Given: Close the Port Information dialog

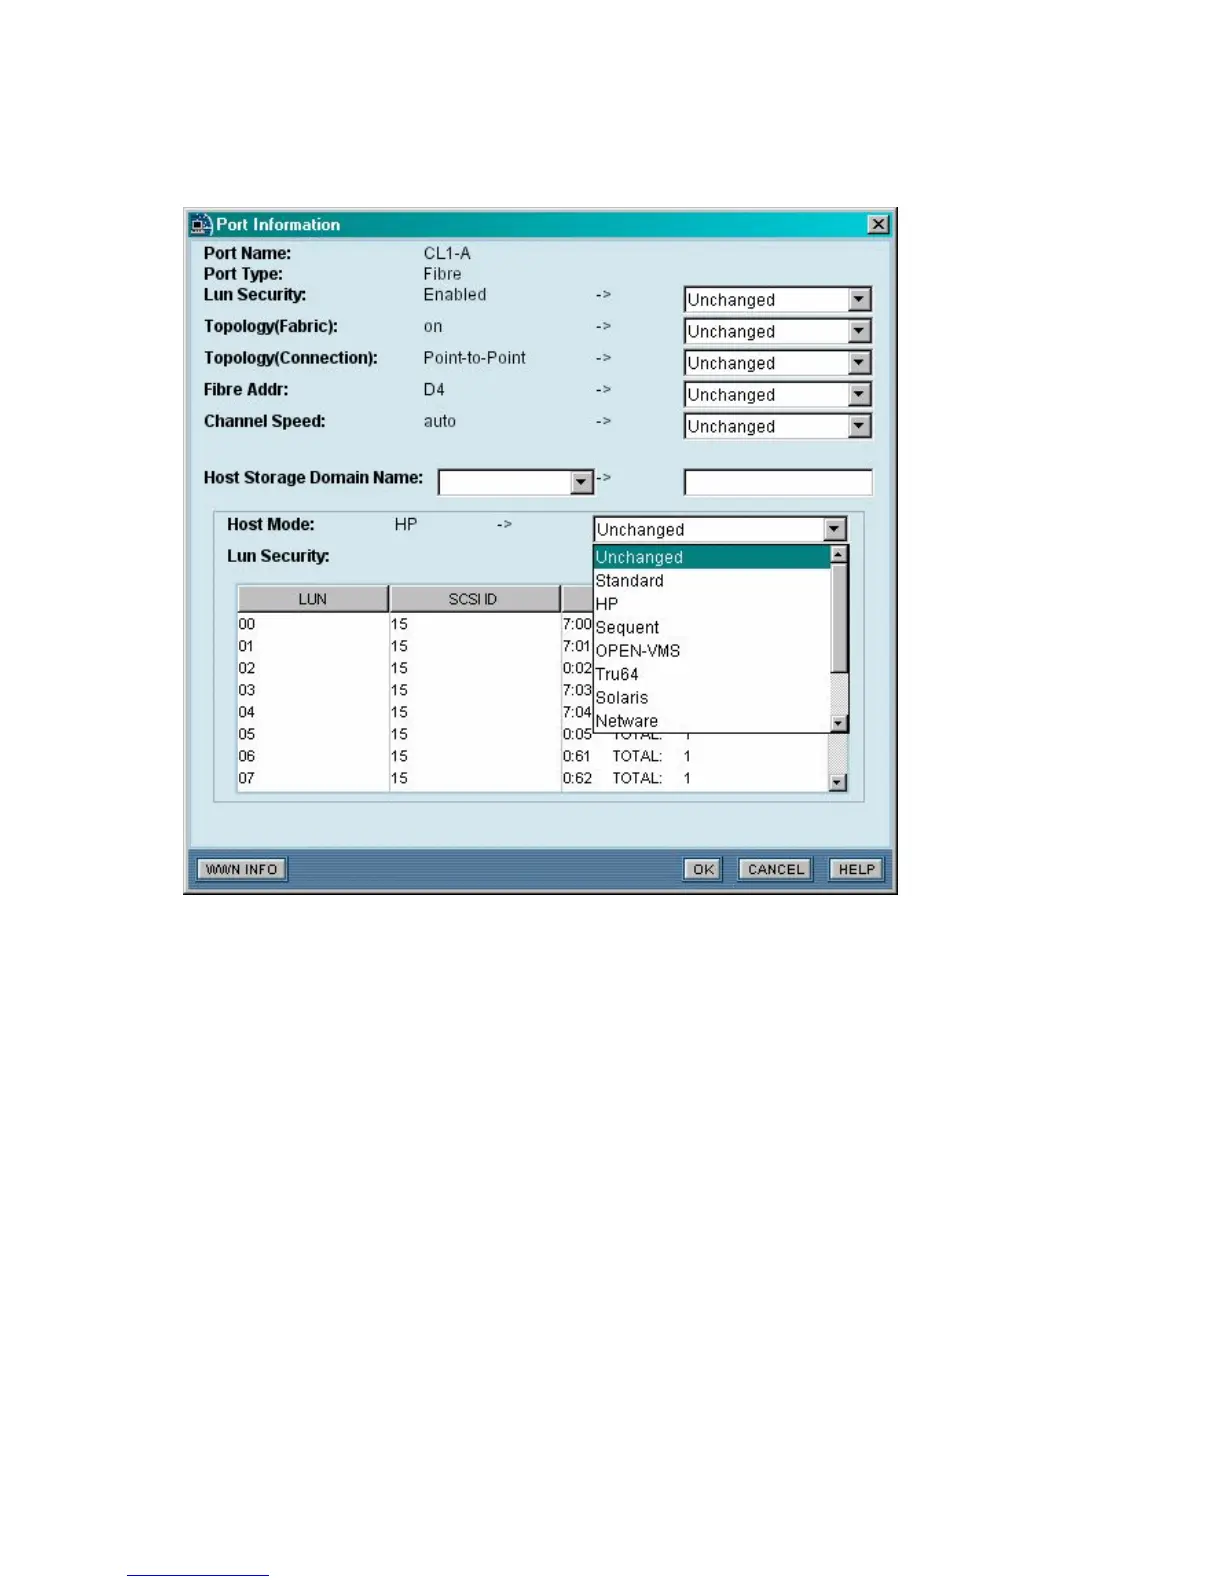Looking at the screenshot, I should point(878,224).
